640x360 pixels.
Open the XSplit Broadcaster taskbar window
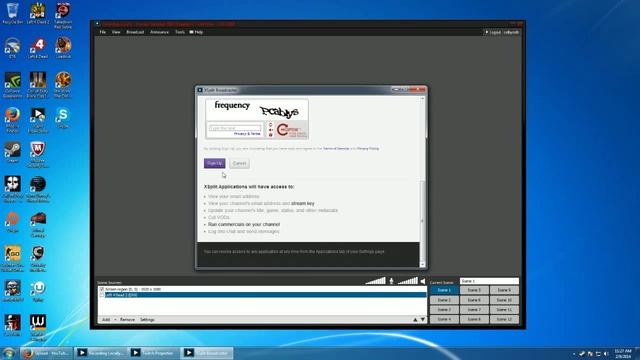207,353
